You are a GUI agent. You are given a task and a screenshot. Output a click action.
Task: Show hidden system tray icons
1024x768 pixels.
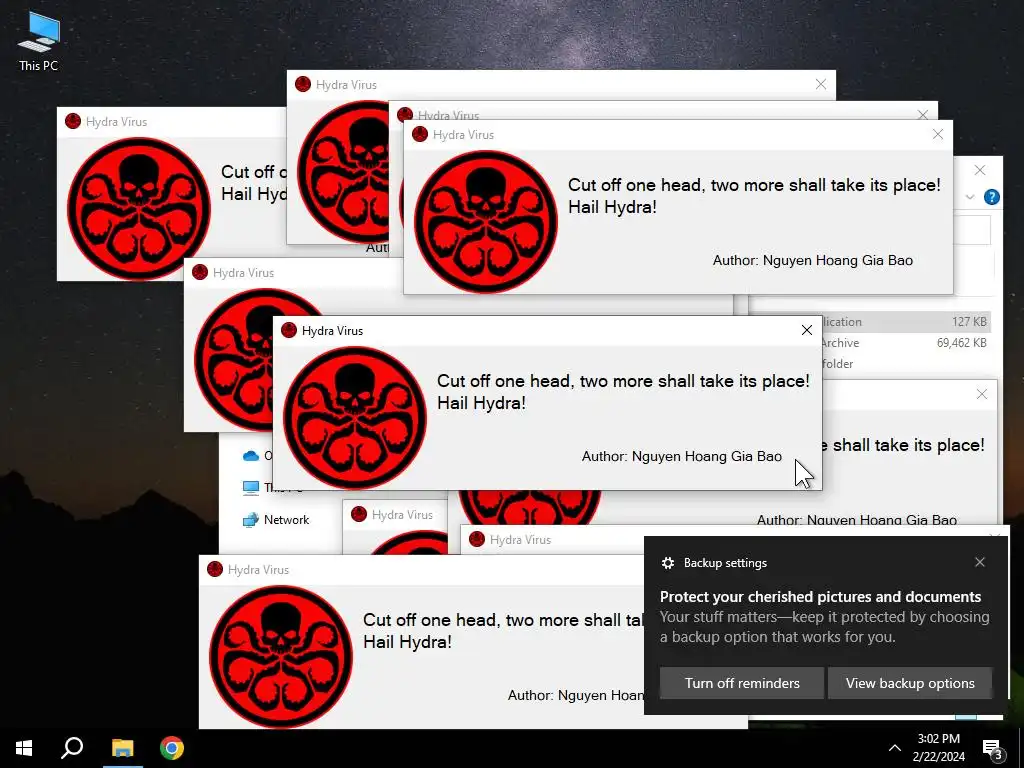click(895, 748)
